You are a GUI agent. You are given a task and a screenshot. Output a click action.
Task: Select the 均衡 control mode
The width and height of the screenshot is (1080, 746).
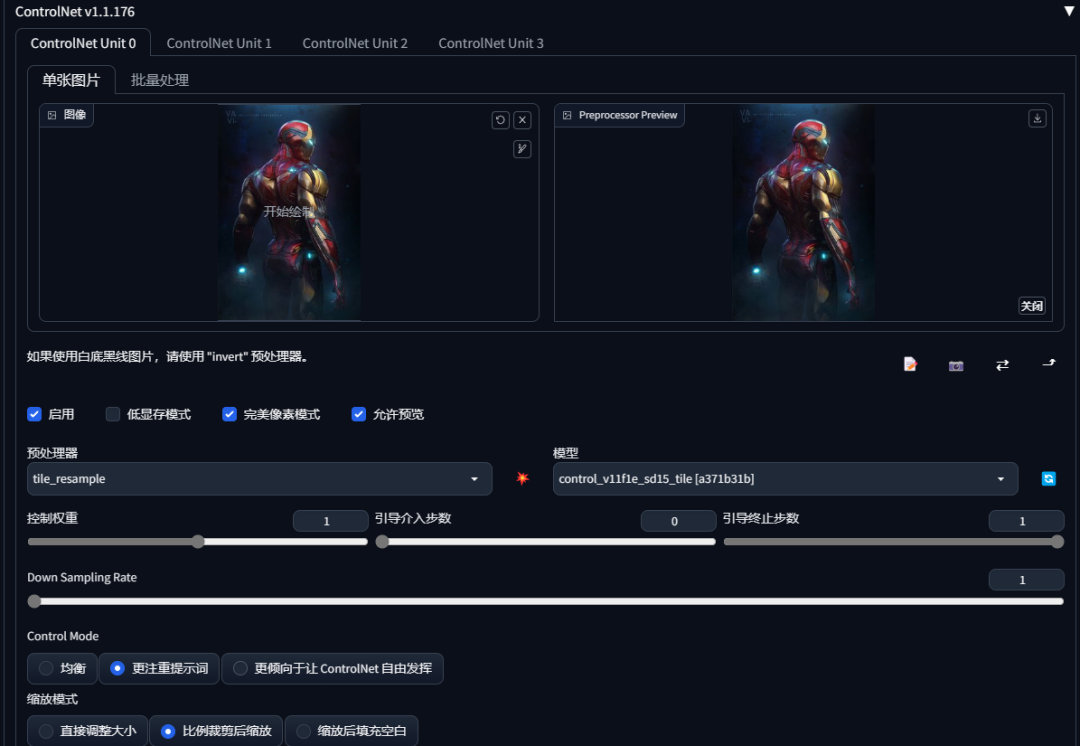[x=62, y=669]
